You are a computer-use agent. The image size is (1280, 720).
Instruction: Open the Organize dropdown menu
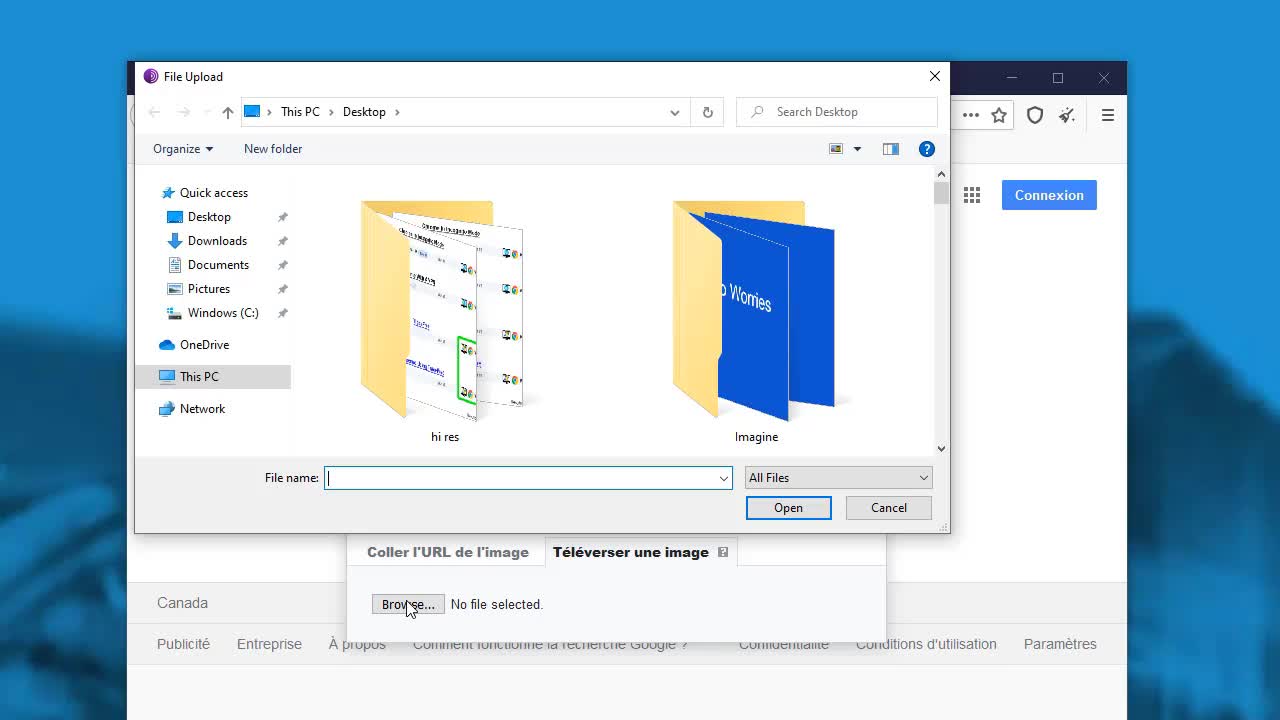[183, 149]
